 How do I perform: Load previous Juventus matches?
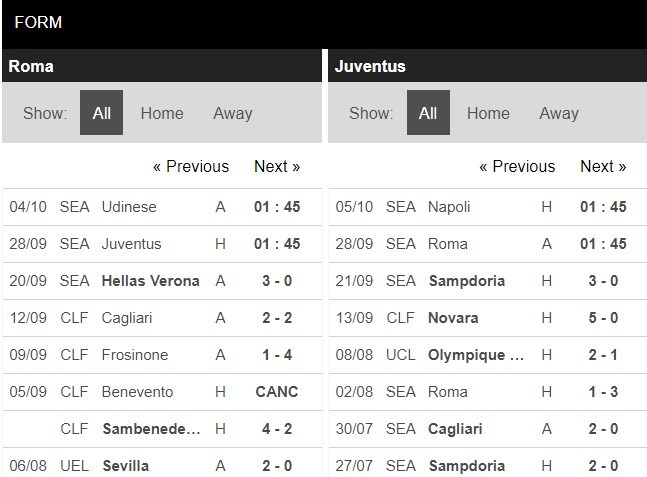coord(517,166)
